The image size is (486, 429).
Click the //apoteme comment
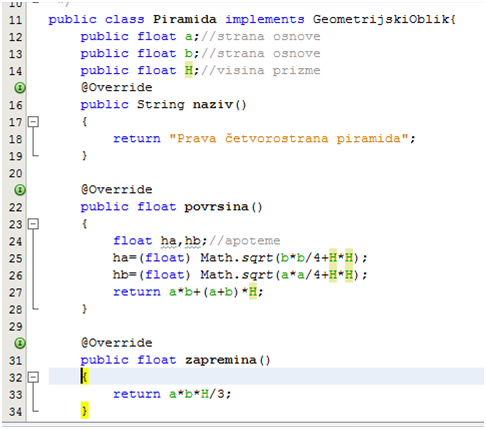245,241
